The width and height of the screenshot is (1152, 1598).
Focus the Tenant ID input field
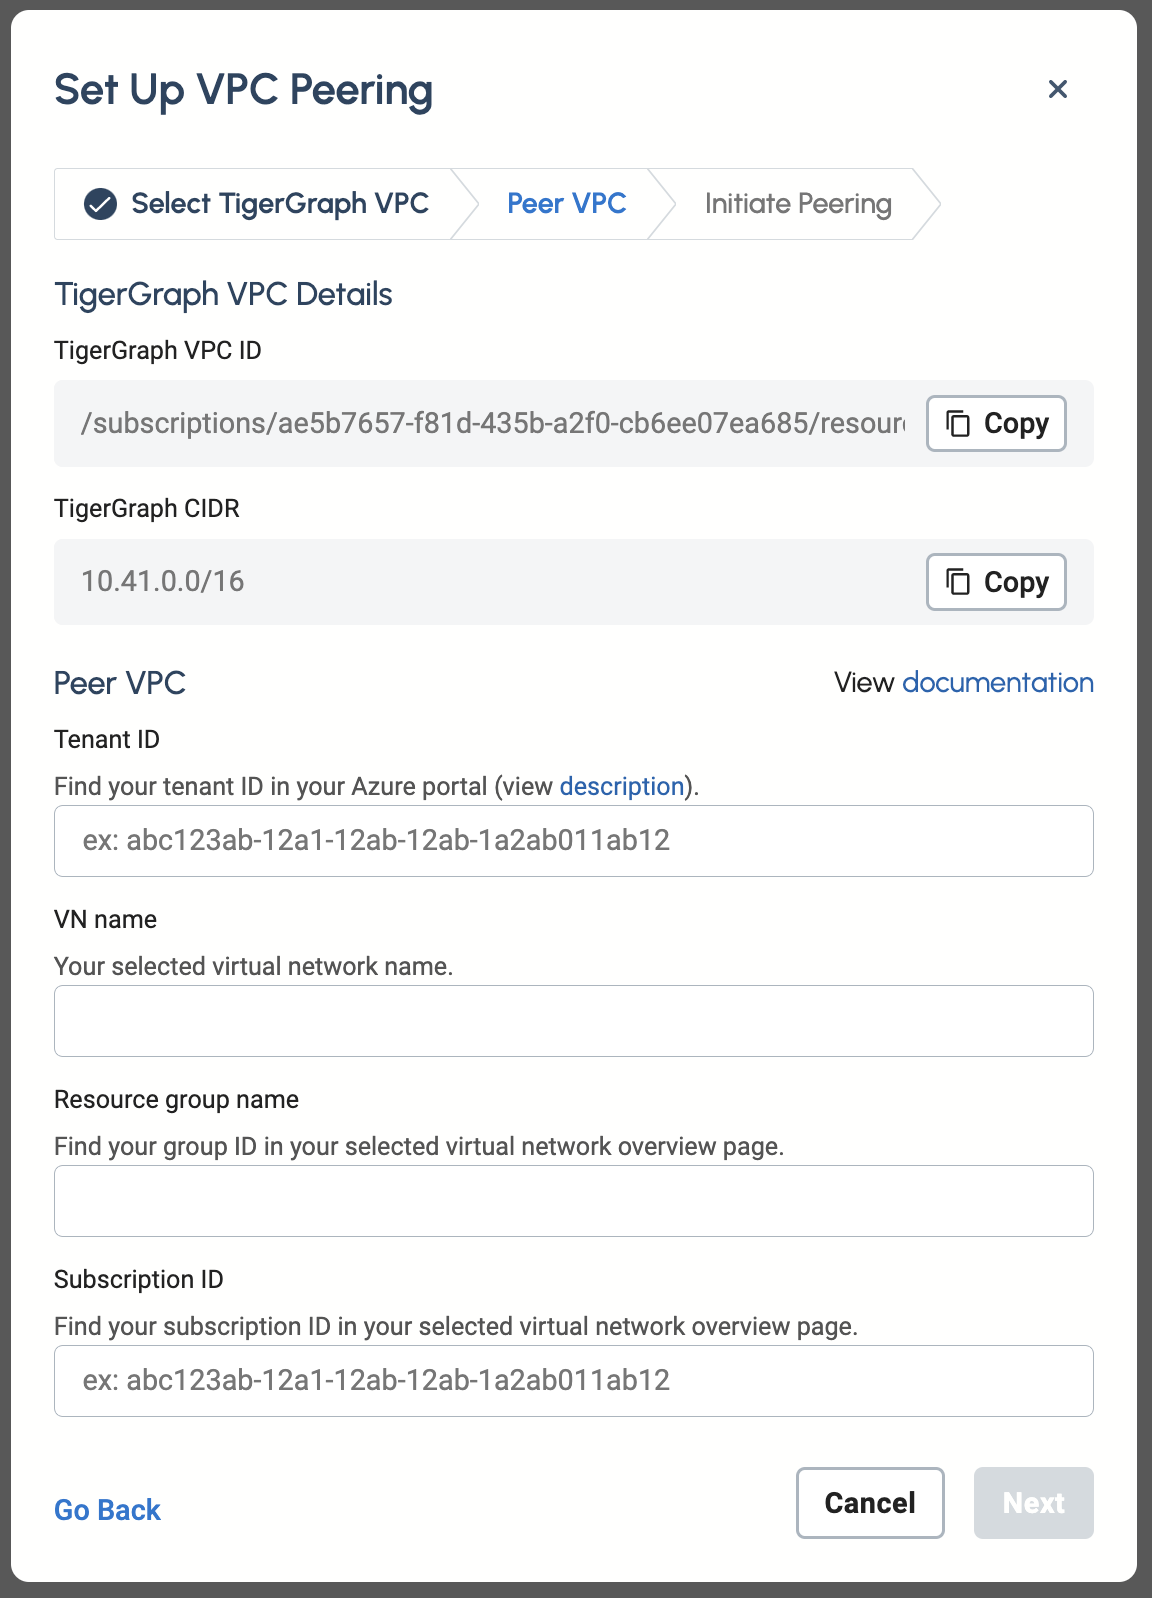[x=573, y=841]
